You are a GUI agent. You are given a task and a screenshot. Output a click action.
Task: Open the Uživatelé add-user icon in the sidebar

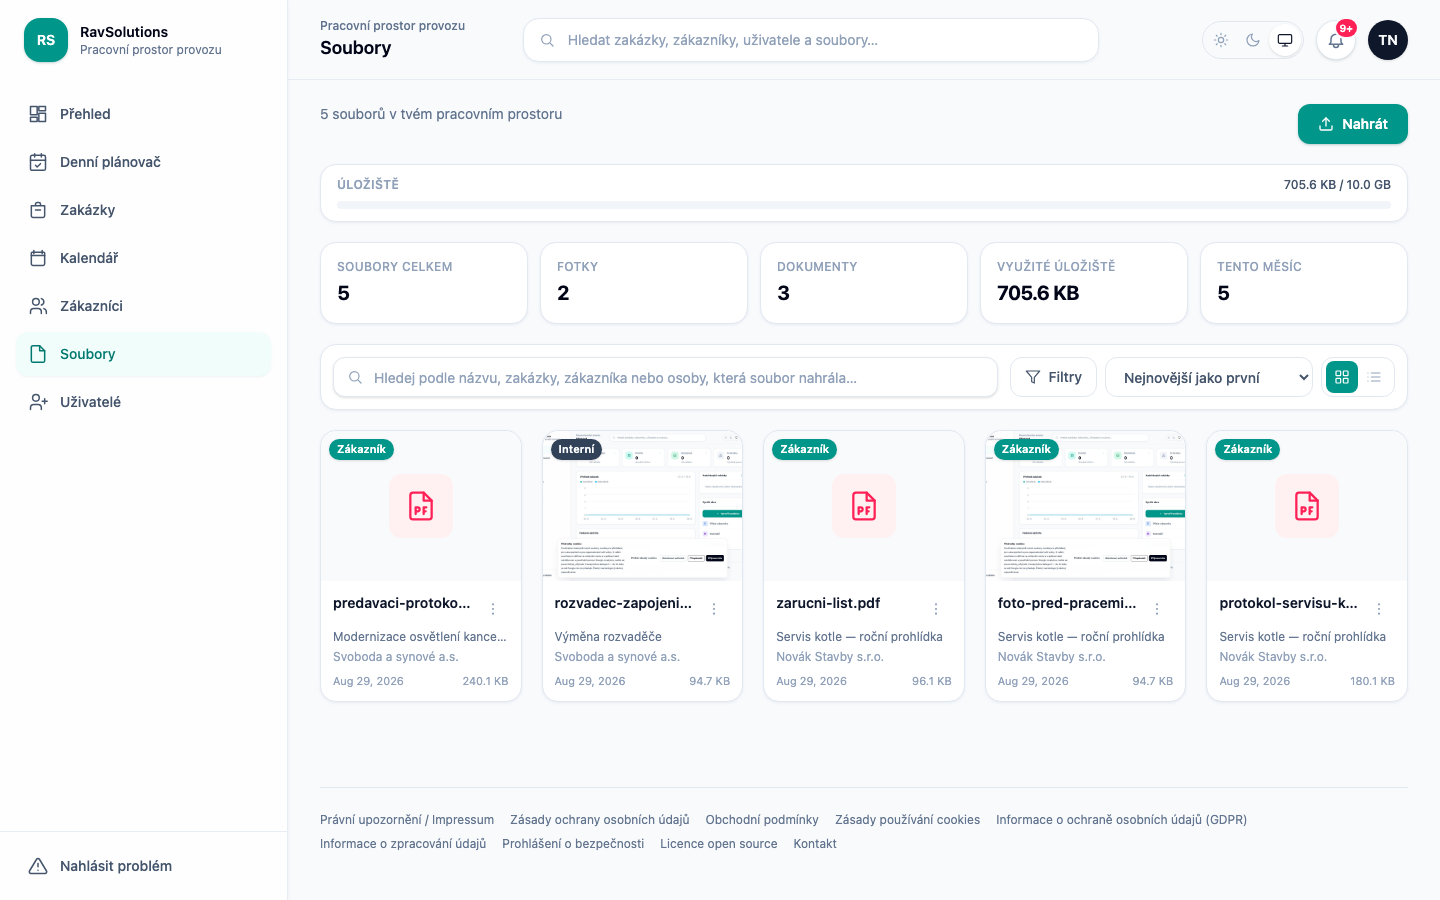point(38,402)
